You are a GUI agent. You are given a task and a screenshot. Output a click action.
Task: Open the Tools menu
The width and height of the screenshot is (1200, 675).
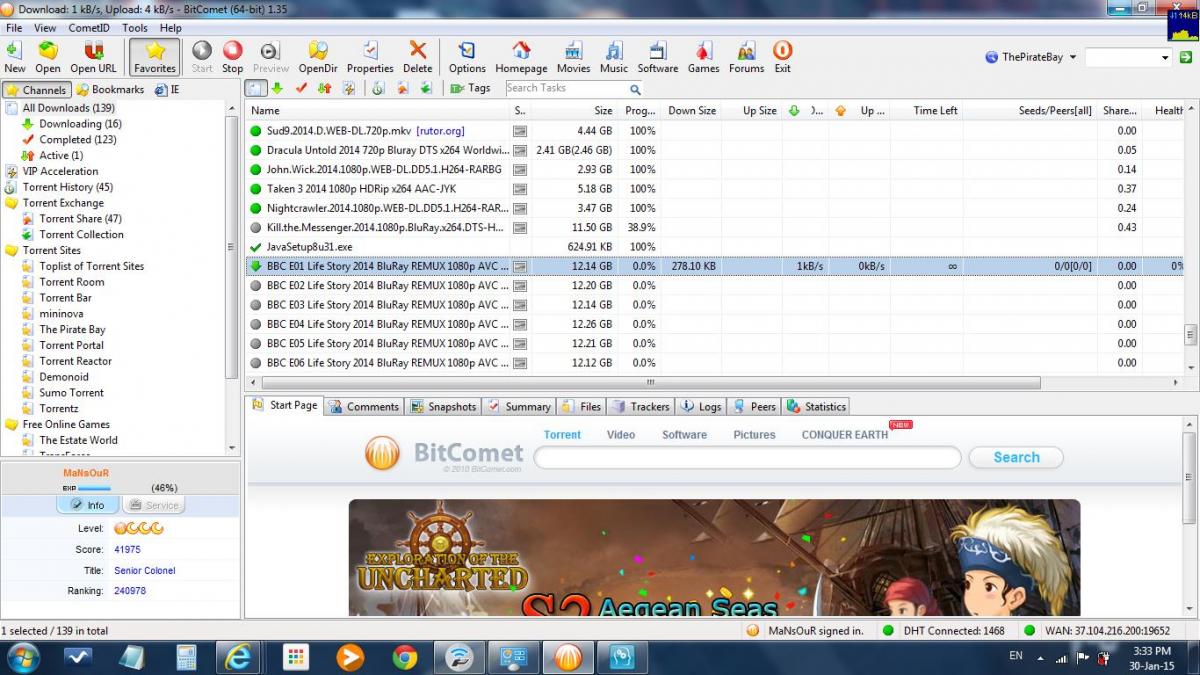135,28
